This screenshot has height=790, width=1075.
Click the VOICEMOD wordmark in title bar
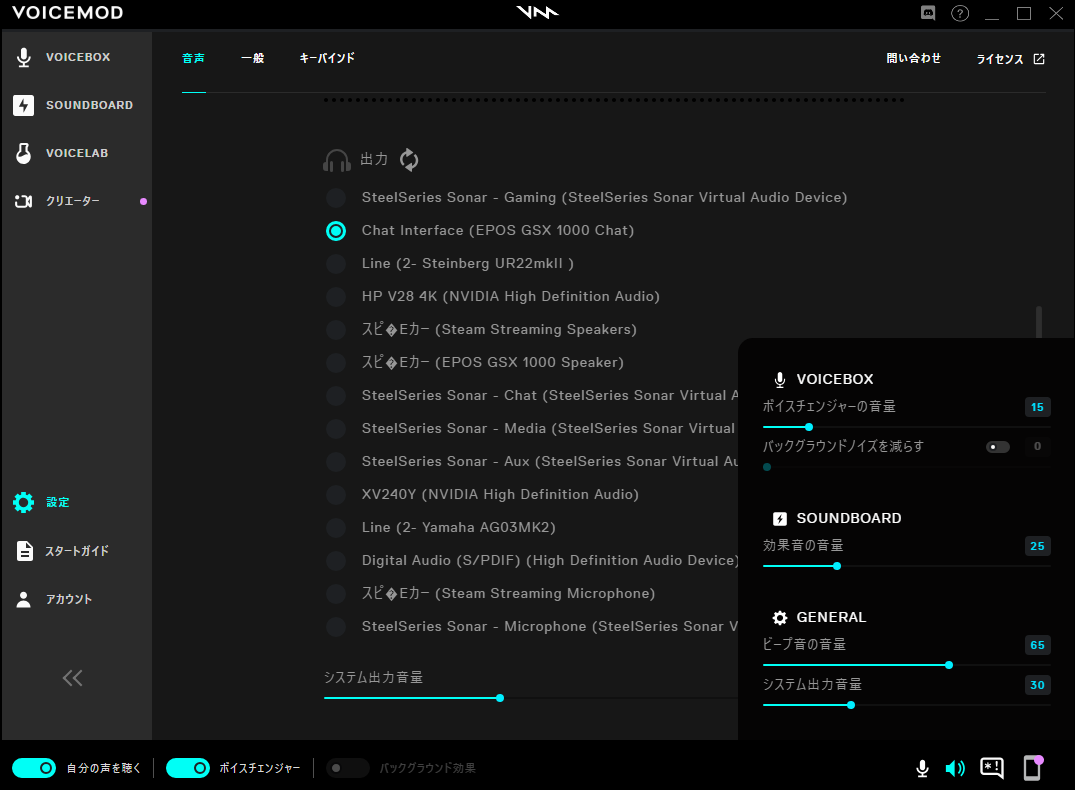(67, 13)
